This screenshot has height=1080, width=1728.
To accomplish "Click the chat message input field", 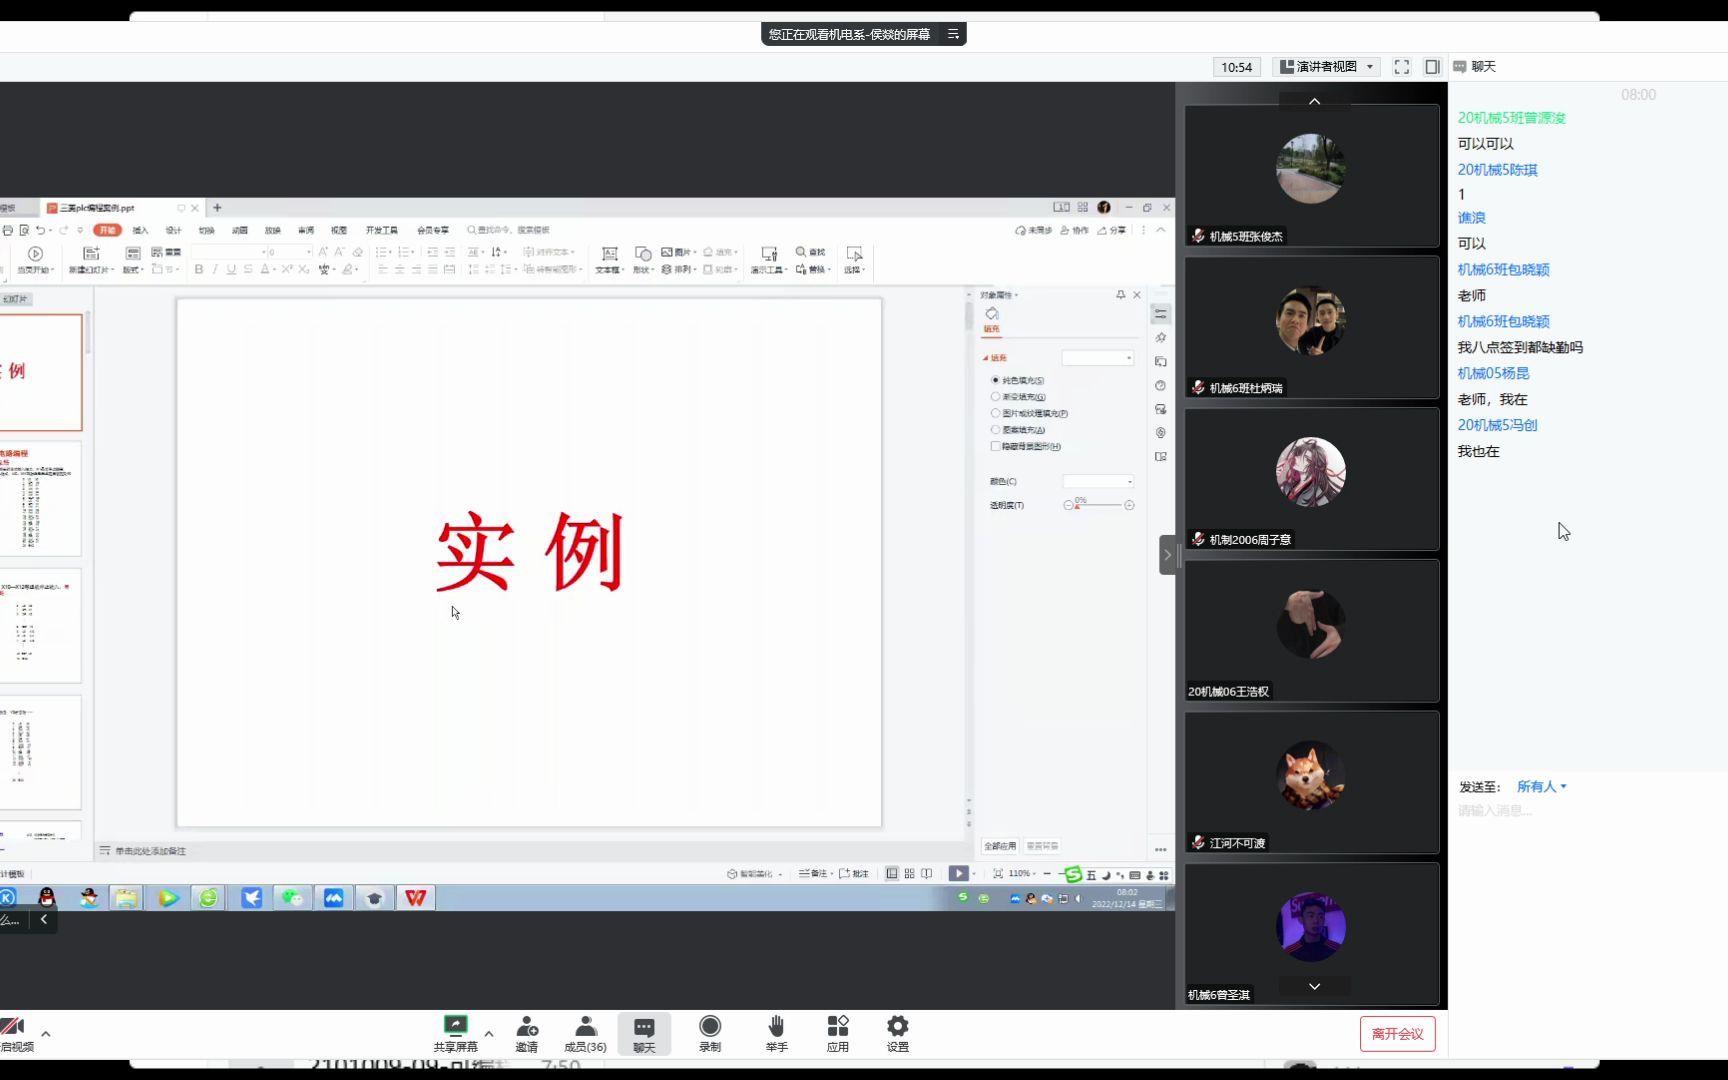I will (x=1587, y=811).
